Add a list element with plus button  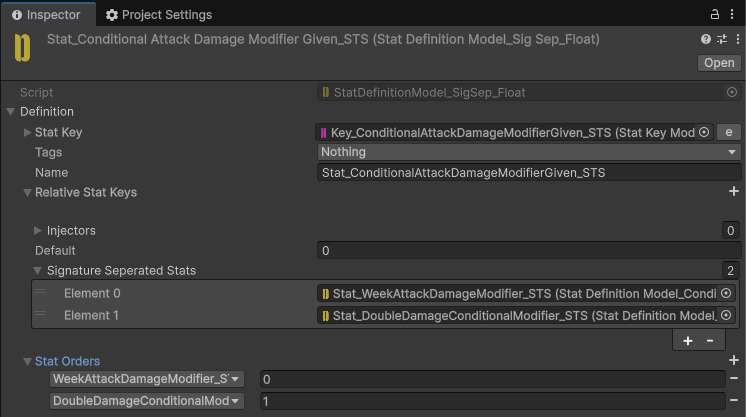[687, 341]
